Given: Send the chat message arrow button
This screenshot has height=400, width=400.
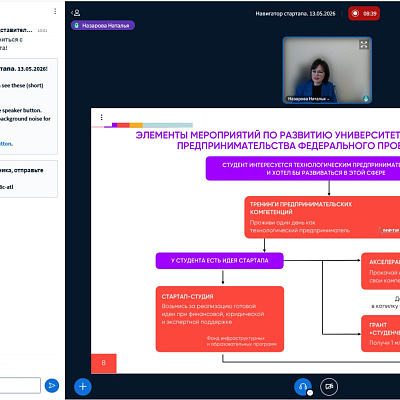Looking at the screenshot, I should (x=52, y=386).
